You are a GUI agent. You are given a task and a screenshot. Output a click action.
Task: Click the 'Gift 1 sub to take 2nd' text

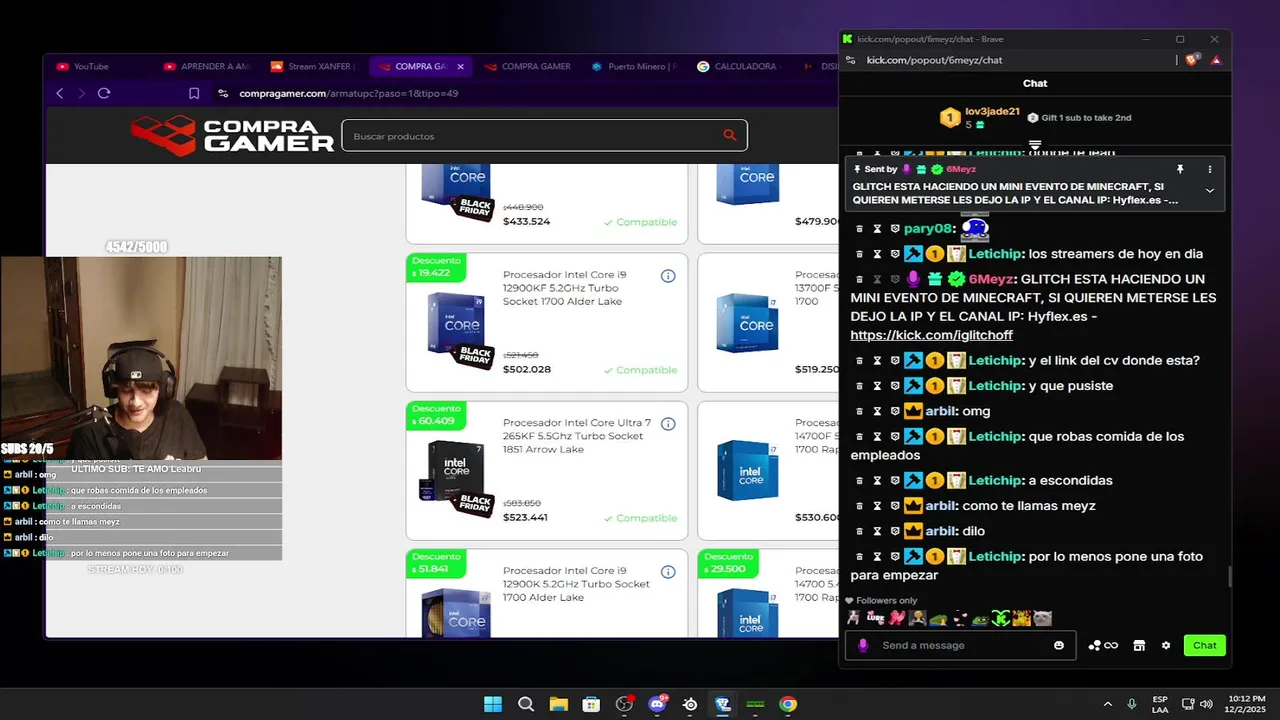click(1086, 118)
